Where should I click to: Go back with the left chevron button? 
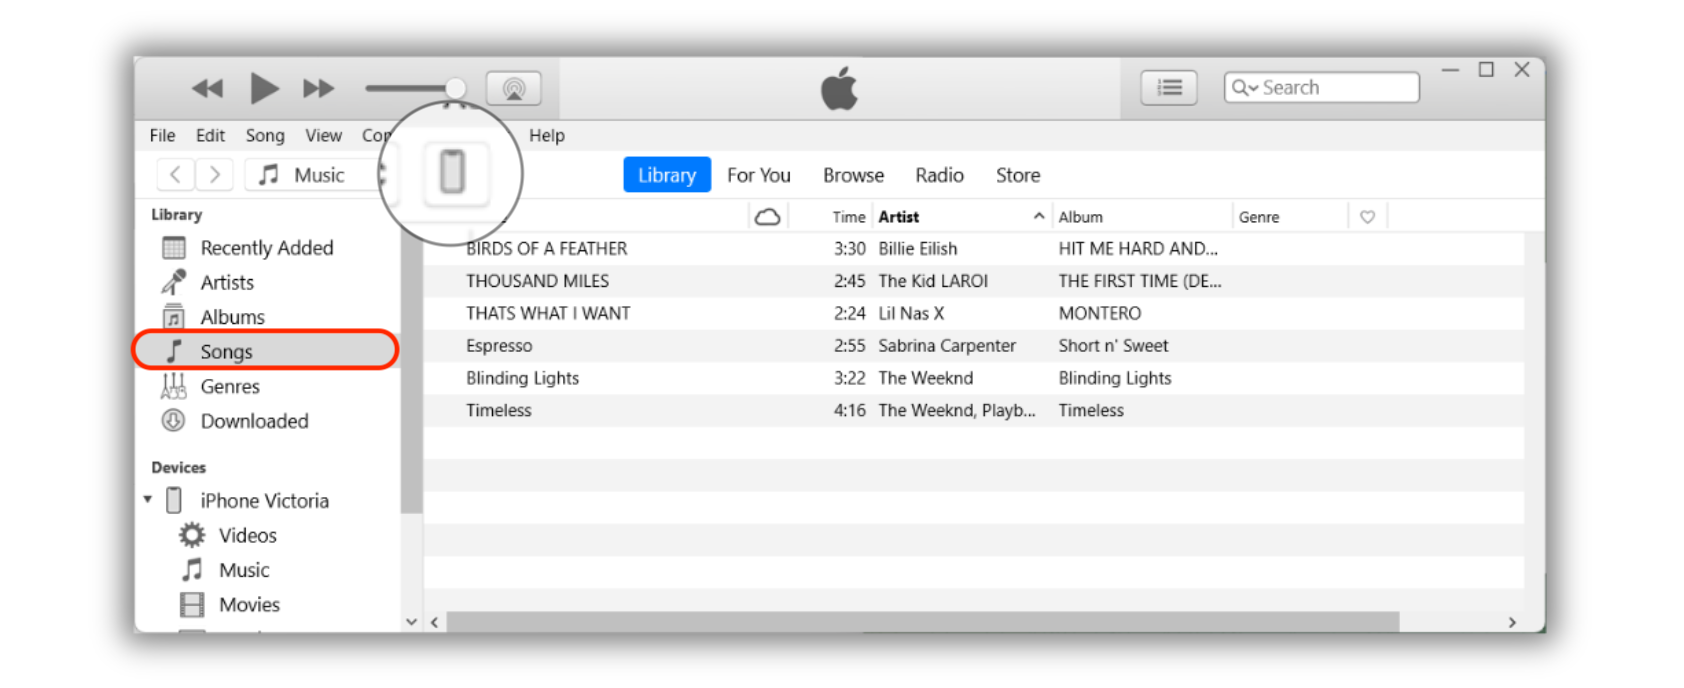[x=176, y=175]
